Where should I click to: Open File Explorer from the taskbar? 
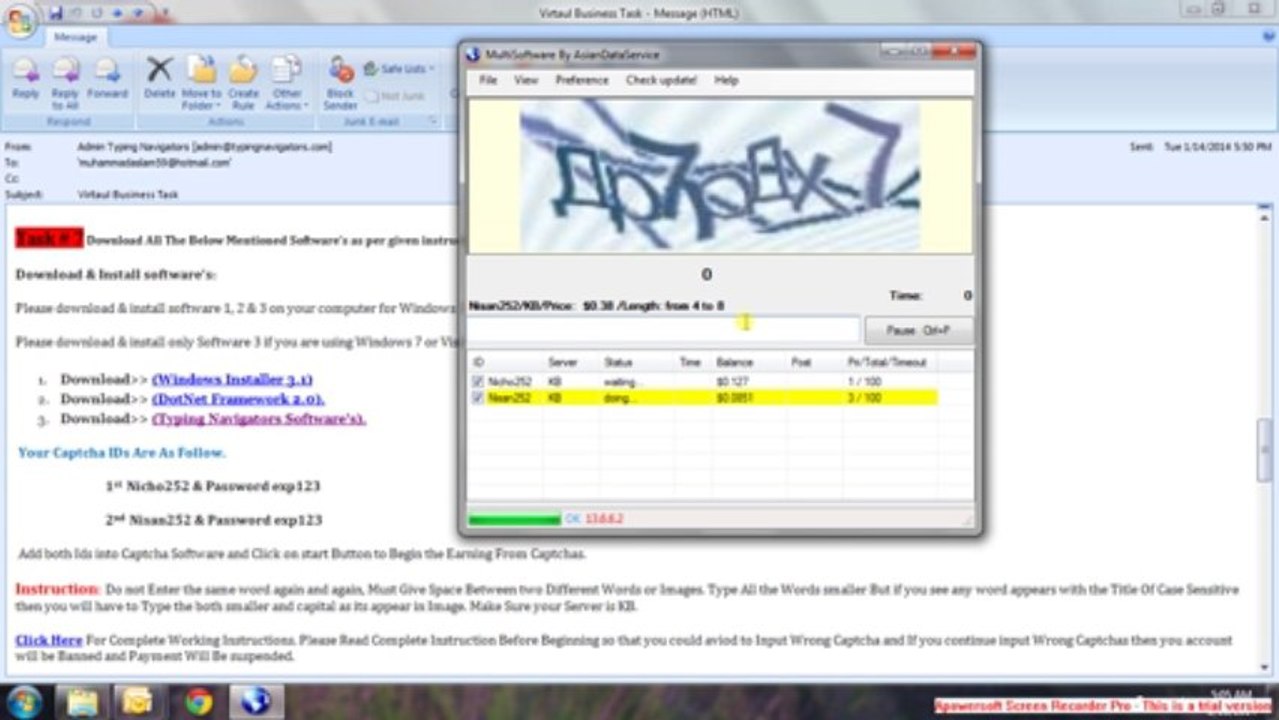[x=83, y=701]
